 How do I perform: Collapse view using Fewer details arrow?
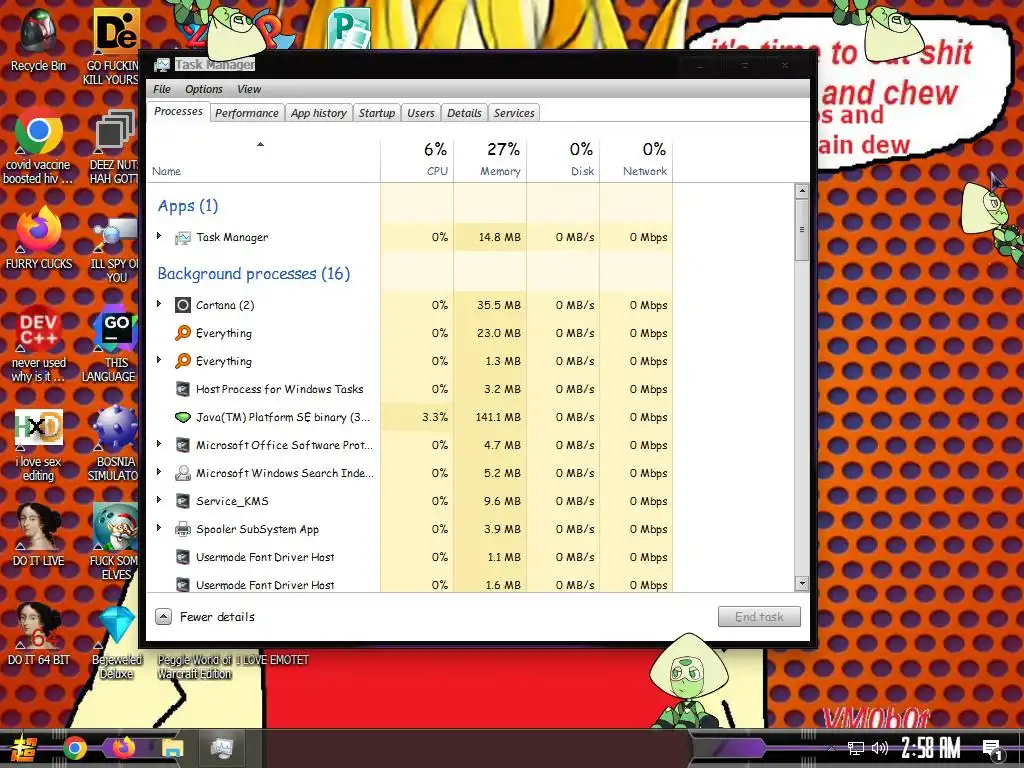point(163,616)
